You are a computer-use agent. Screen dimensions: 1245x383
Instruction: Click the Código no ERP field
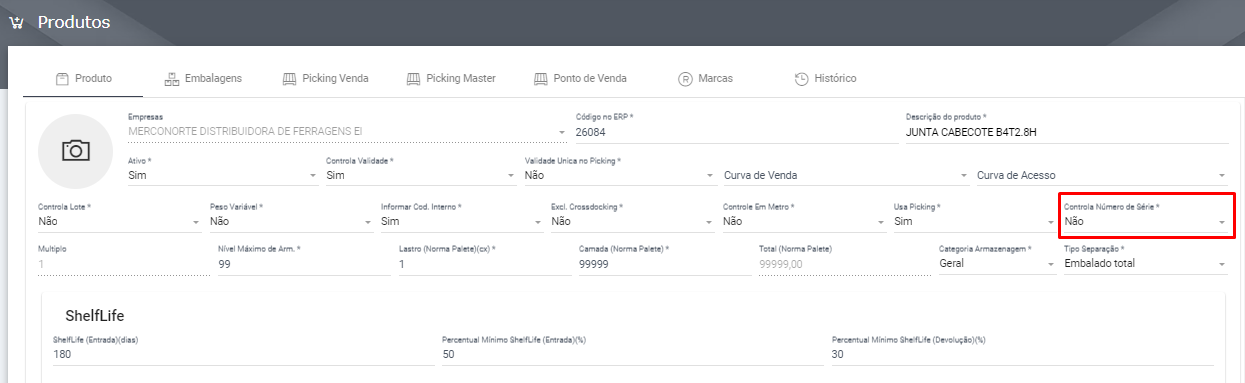click(x=736, y=131)
